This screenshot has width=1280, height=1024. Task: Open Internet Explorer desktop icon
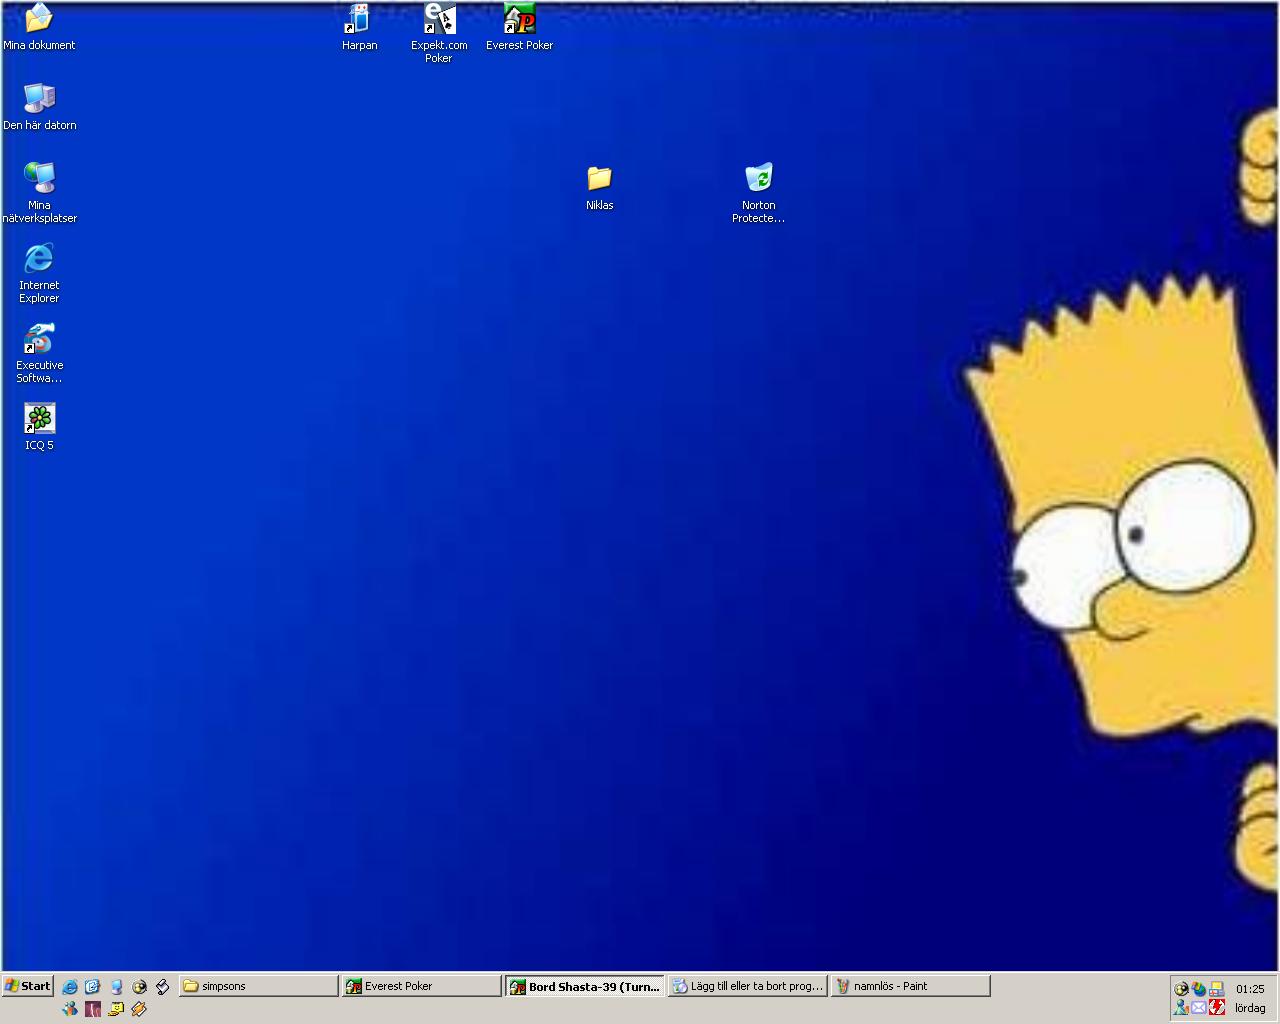tap(38, 260)
